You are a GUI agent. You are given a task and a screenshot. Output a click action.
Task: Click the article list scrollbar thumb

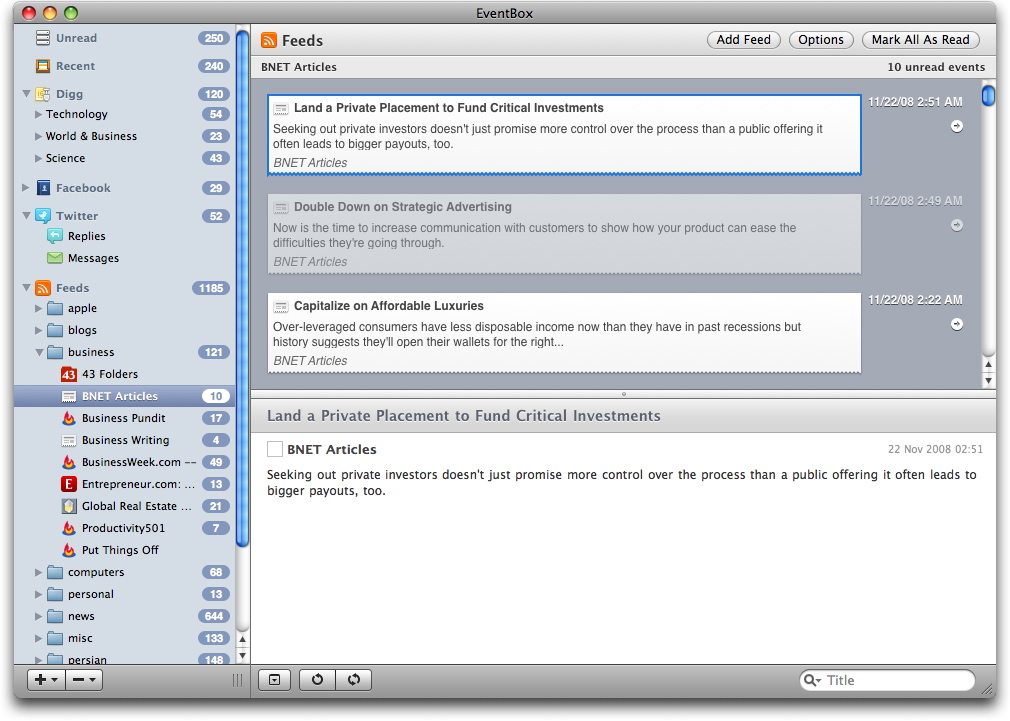tap(988, 96)
